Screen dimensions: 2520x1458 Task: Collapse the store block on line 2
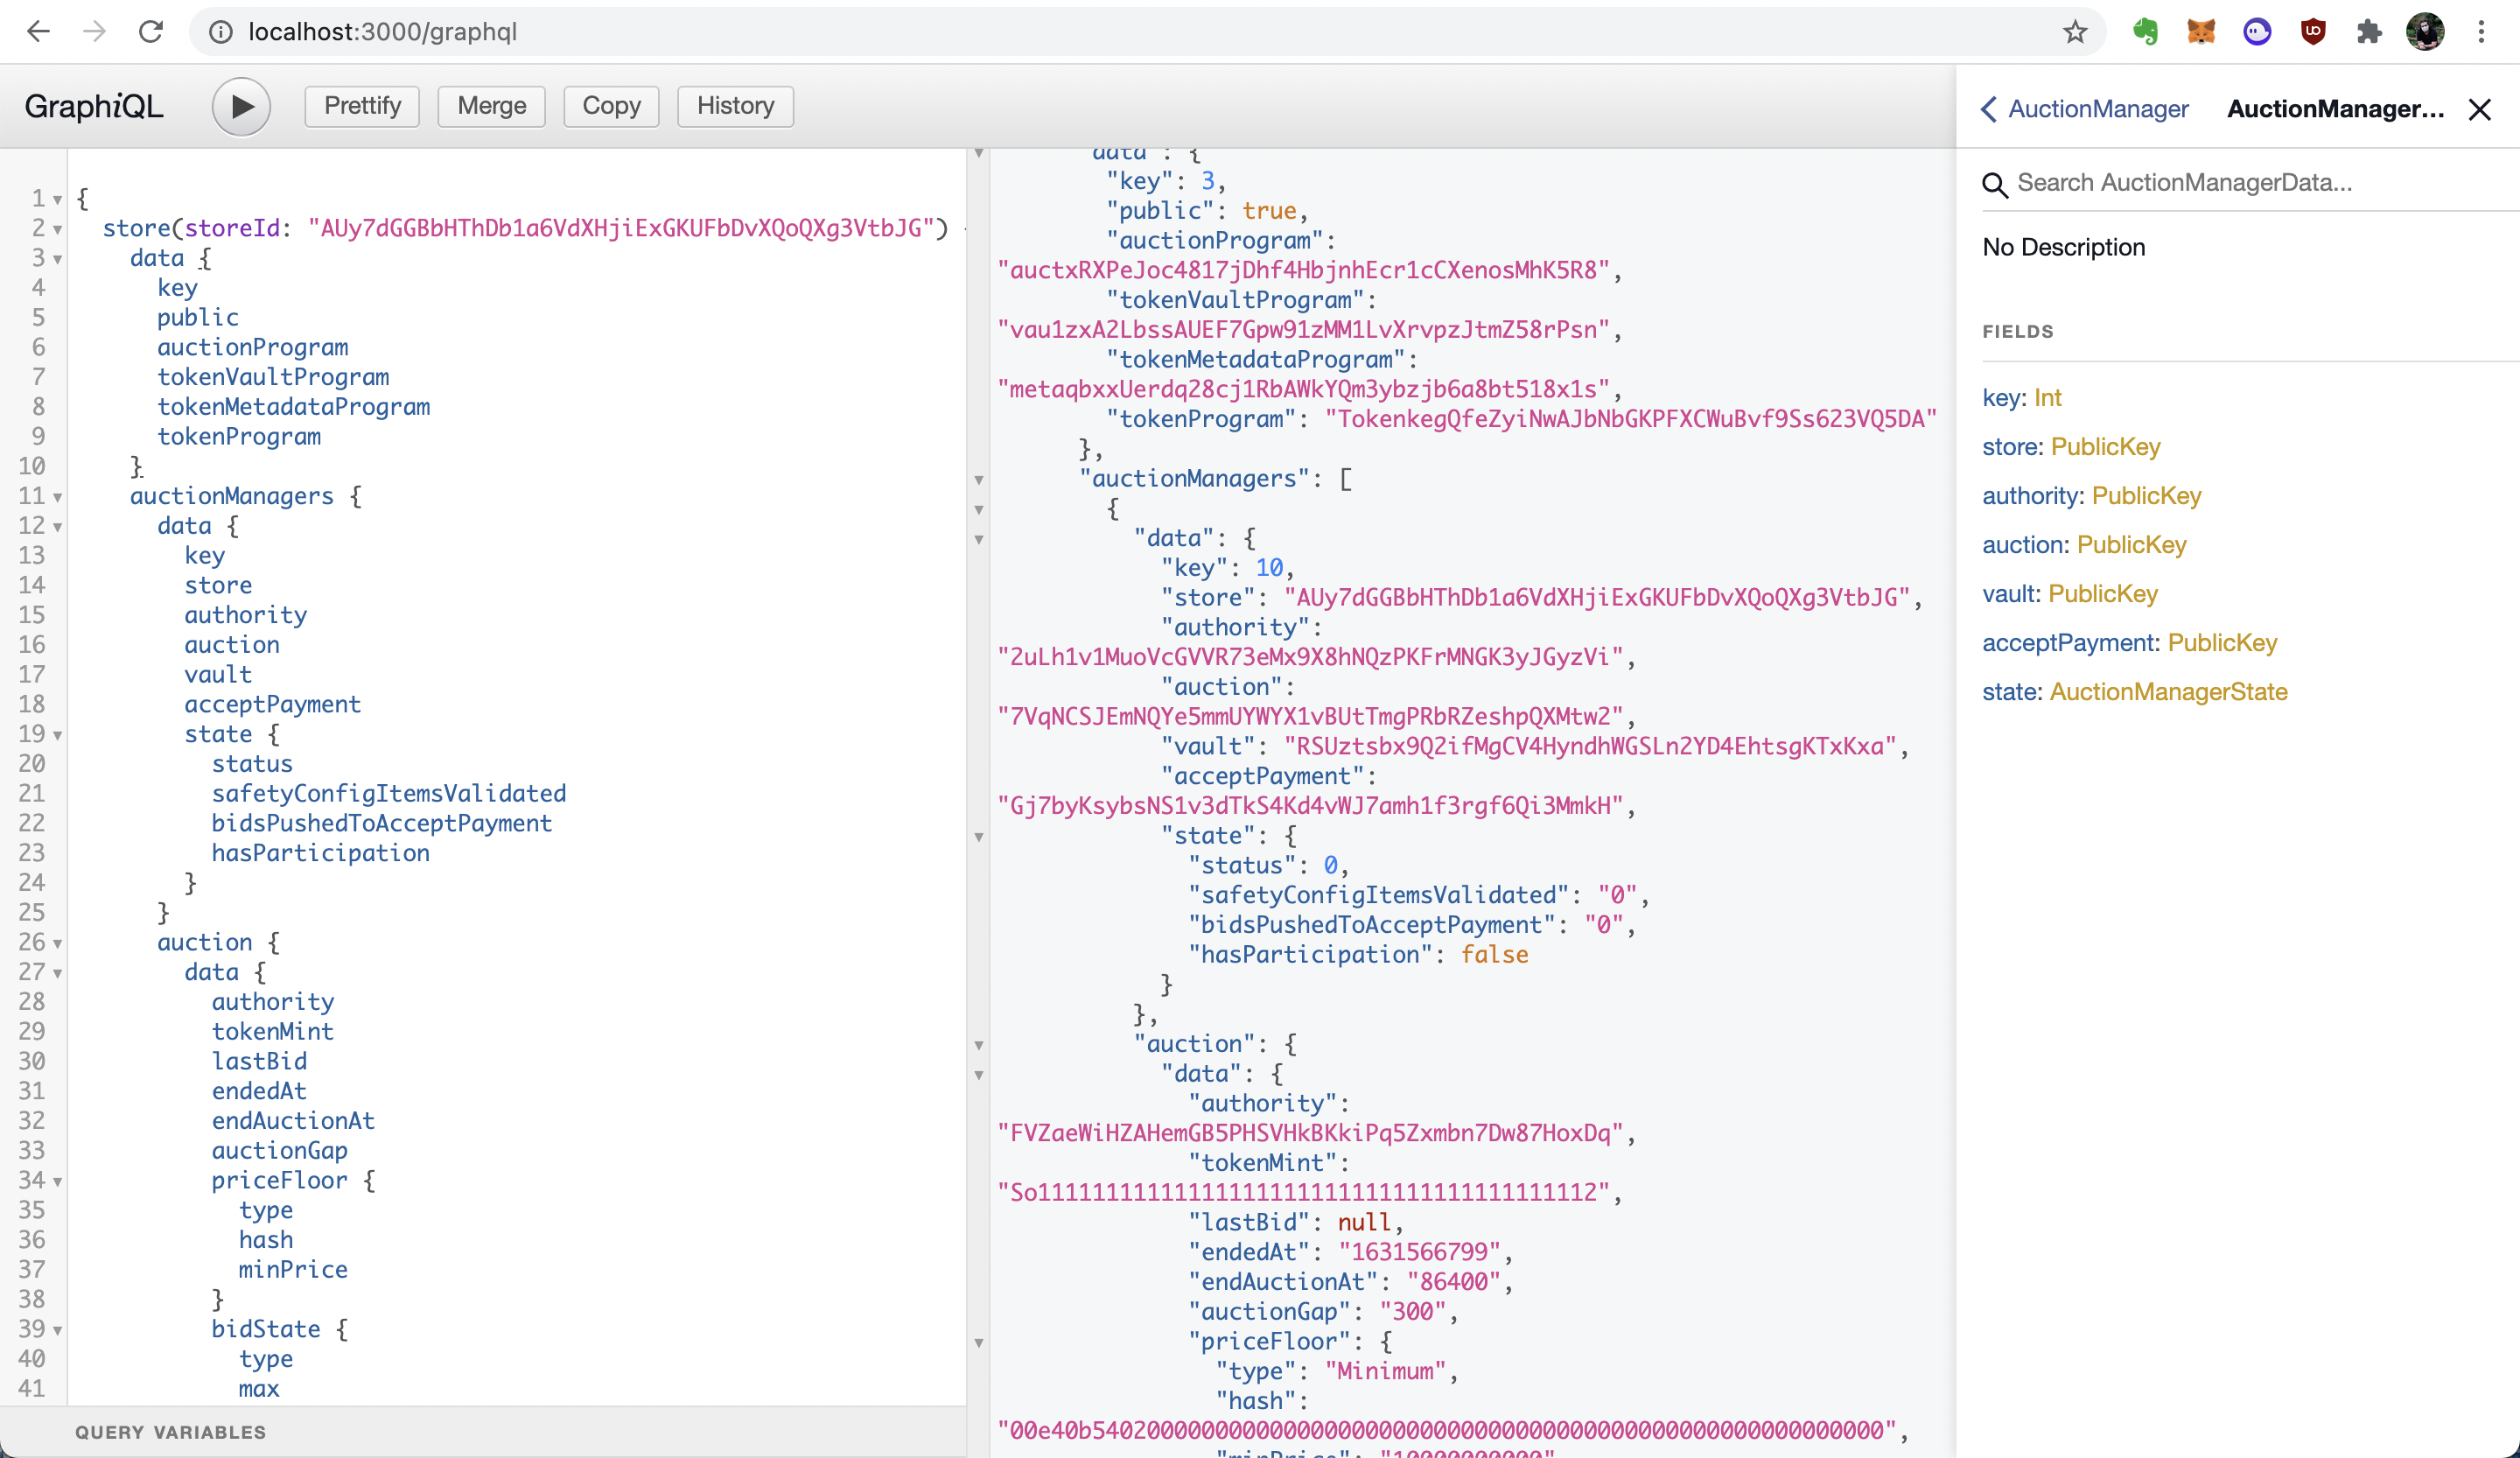(x=58, y=230)
